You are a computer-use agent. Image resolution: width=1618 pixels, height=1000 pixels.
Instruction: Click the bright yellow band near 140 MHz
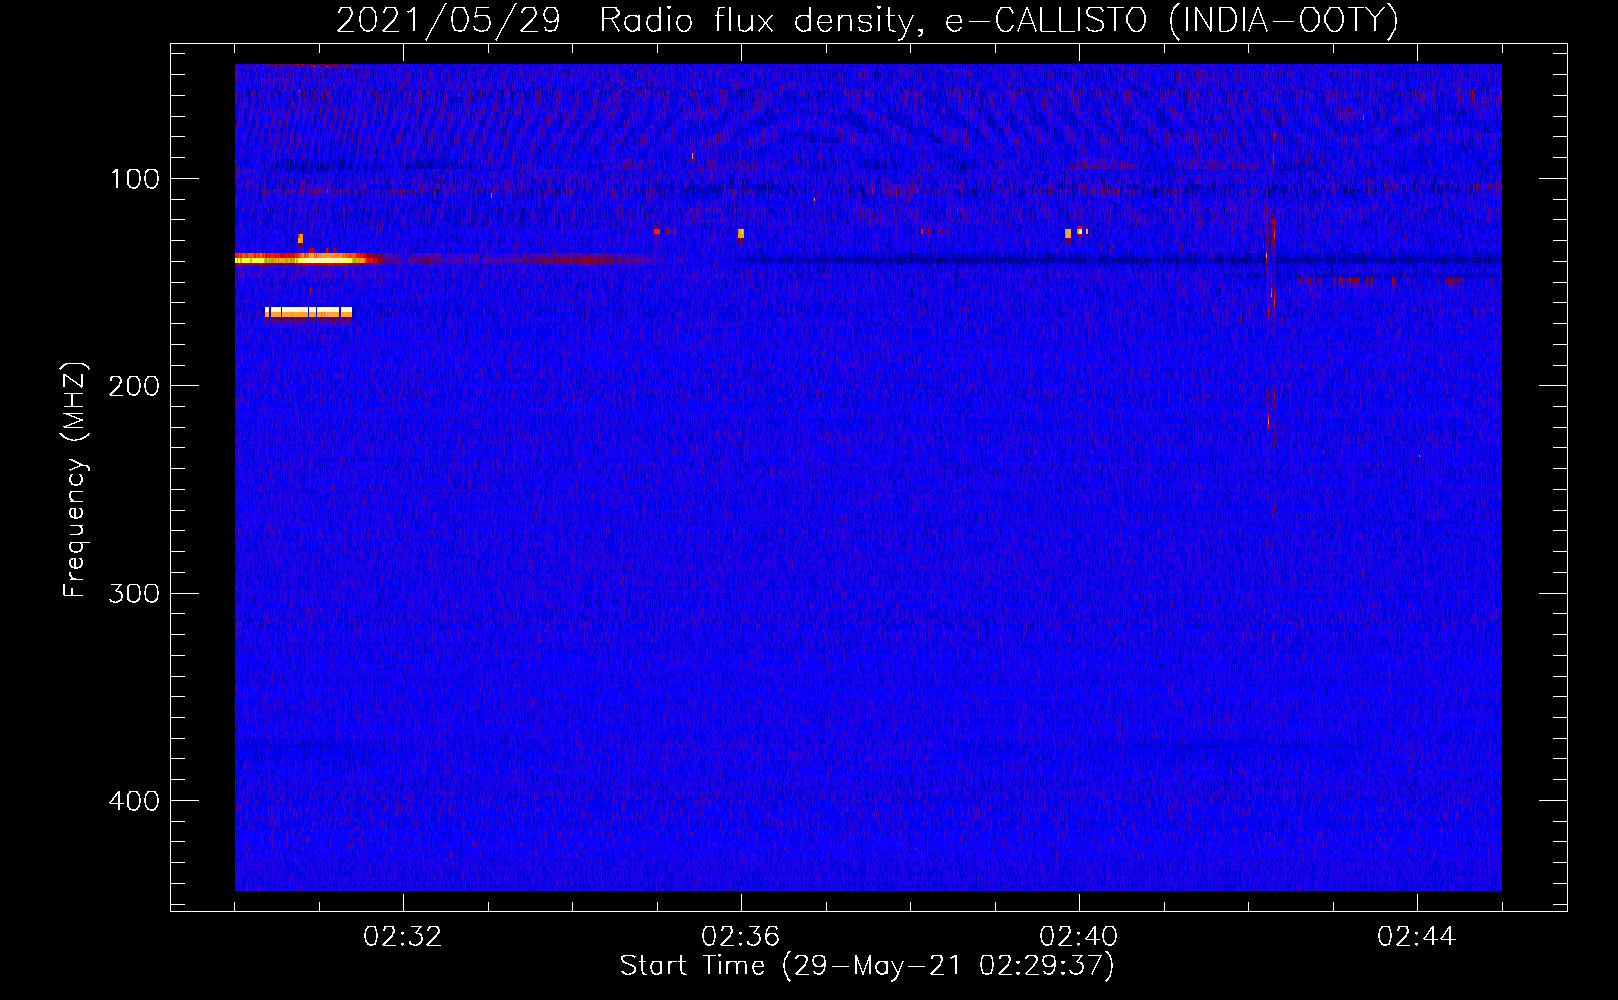[x=308, y=259]
